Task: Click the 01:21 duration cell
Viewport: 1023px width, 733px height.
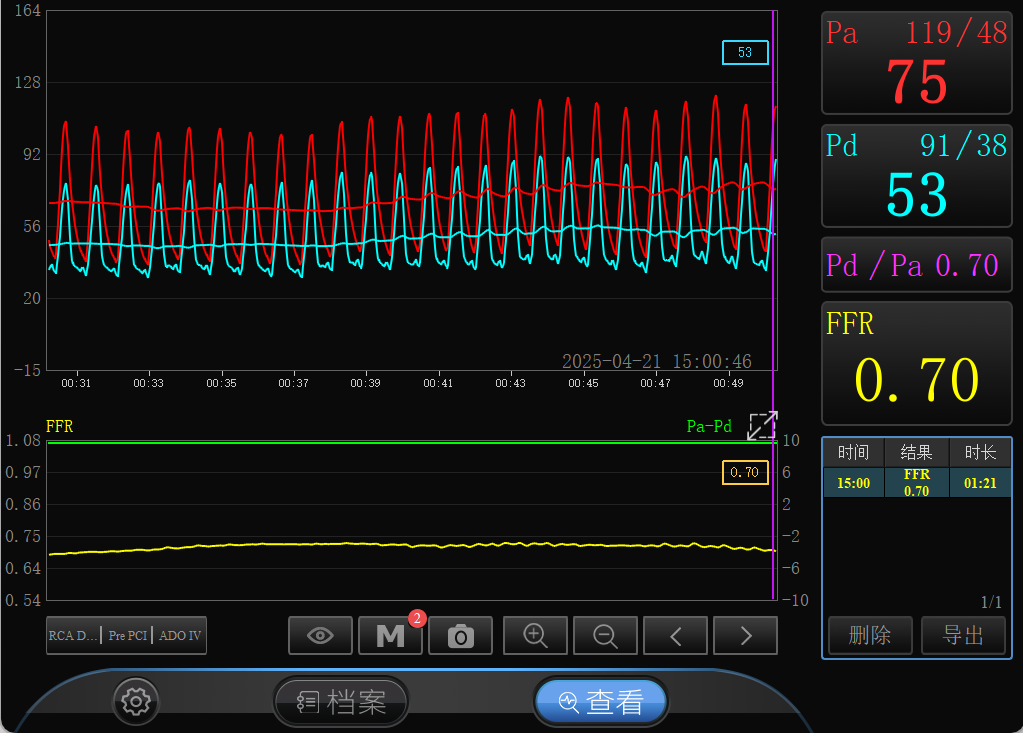Action: (980, 483)
